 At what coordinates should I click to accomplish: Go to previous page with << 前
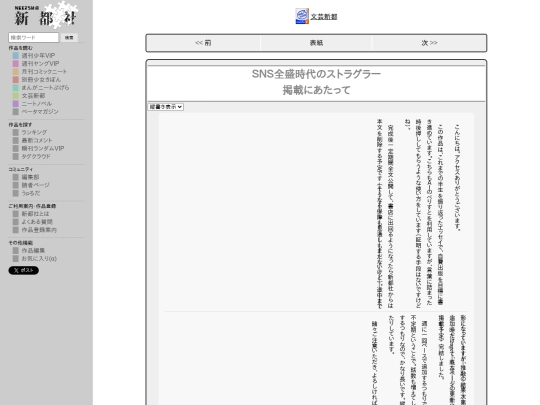pyautogui.click(x=203, y=43)
